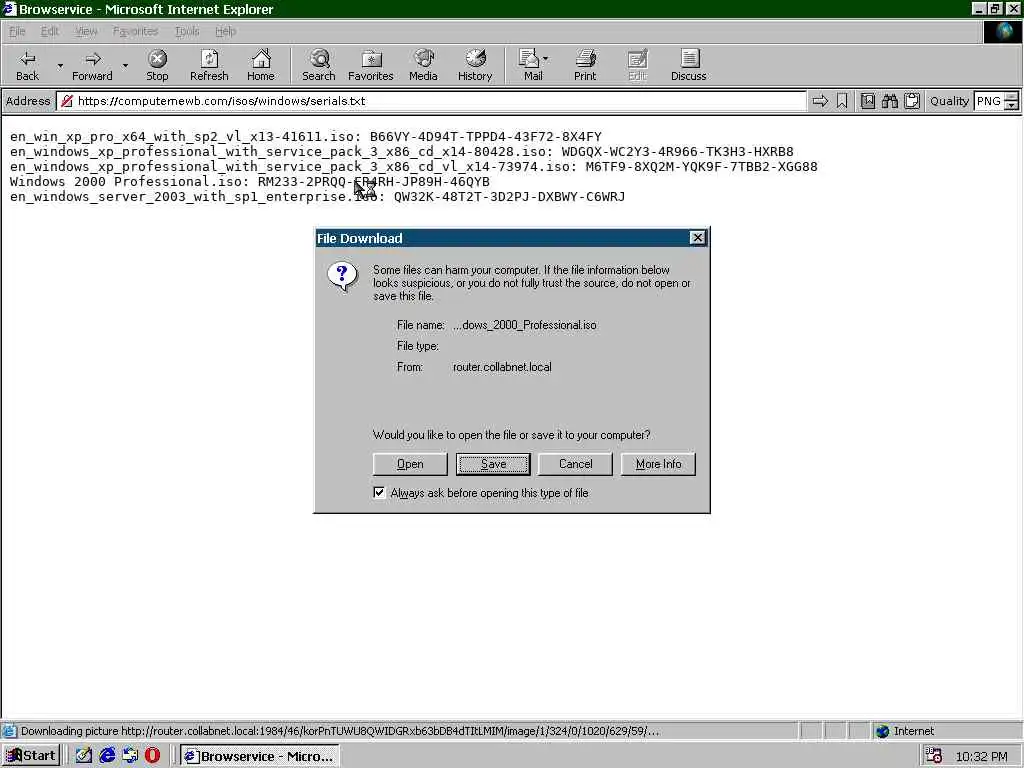Click into the address bar URL field
This screenshot has width=1024, height=768.
431,101
